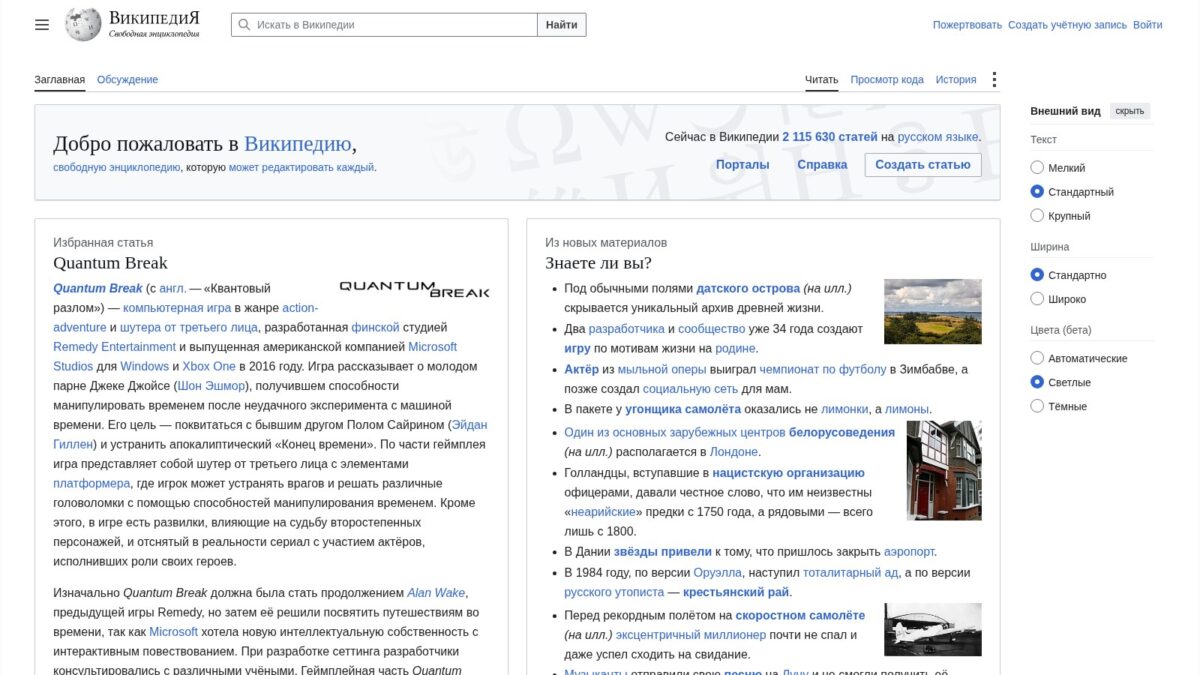1200x675 pixels.
Task: Select the Стандартный text size
Action: 1037,192
